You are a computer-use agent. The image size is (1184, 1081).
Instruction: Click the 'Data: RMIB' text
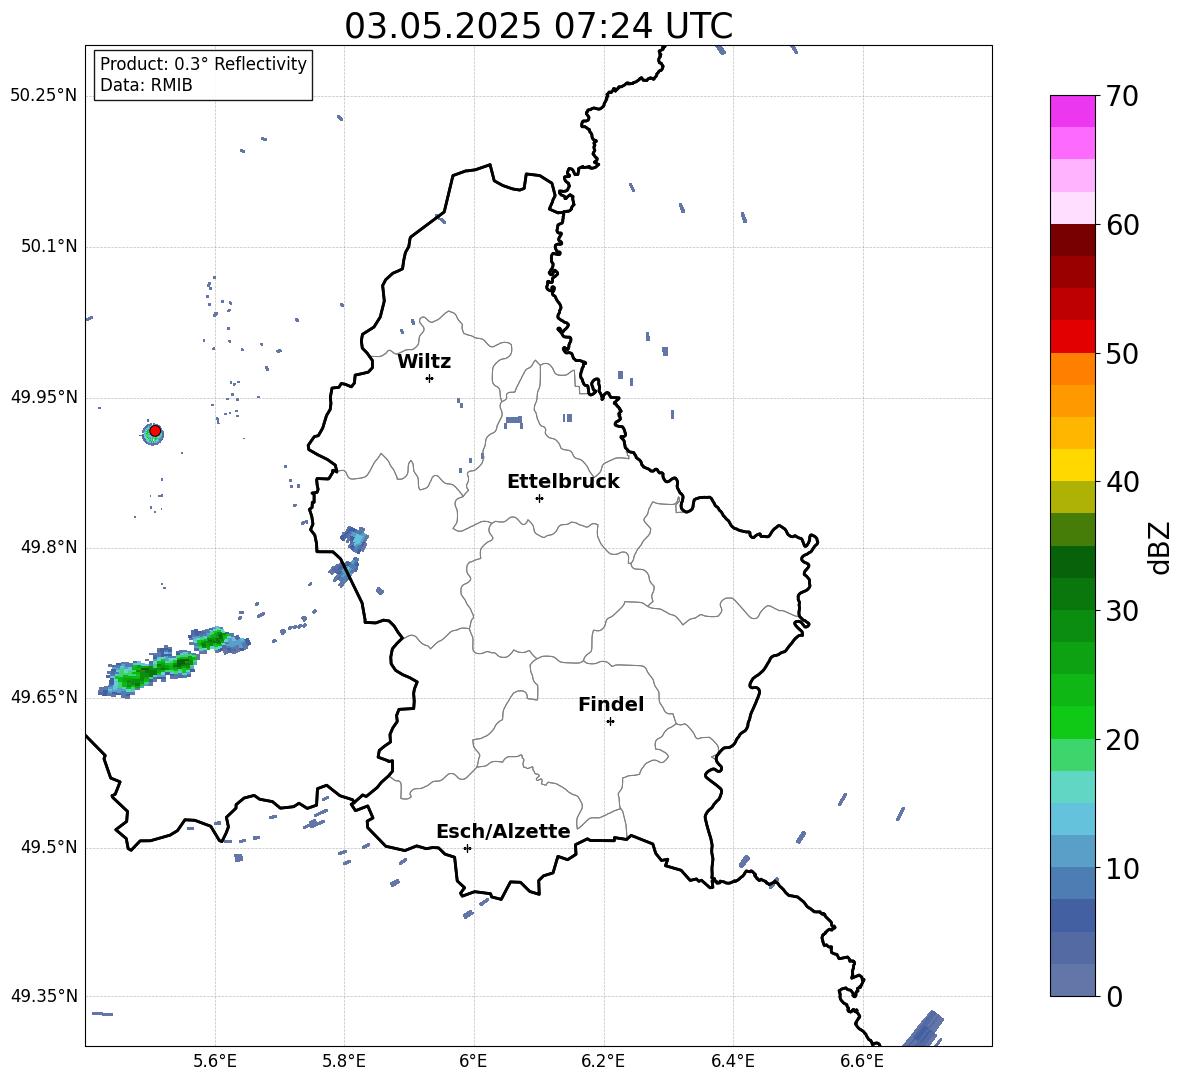[x=146, y=85]
